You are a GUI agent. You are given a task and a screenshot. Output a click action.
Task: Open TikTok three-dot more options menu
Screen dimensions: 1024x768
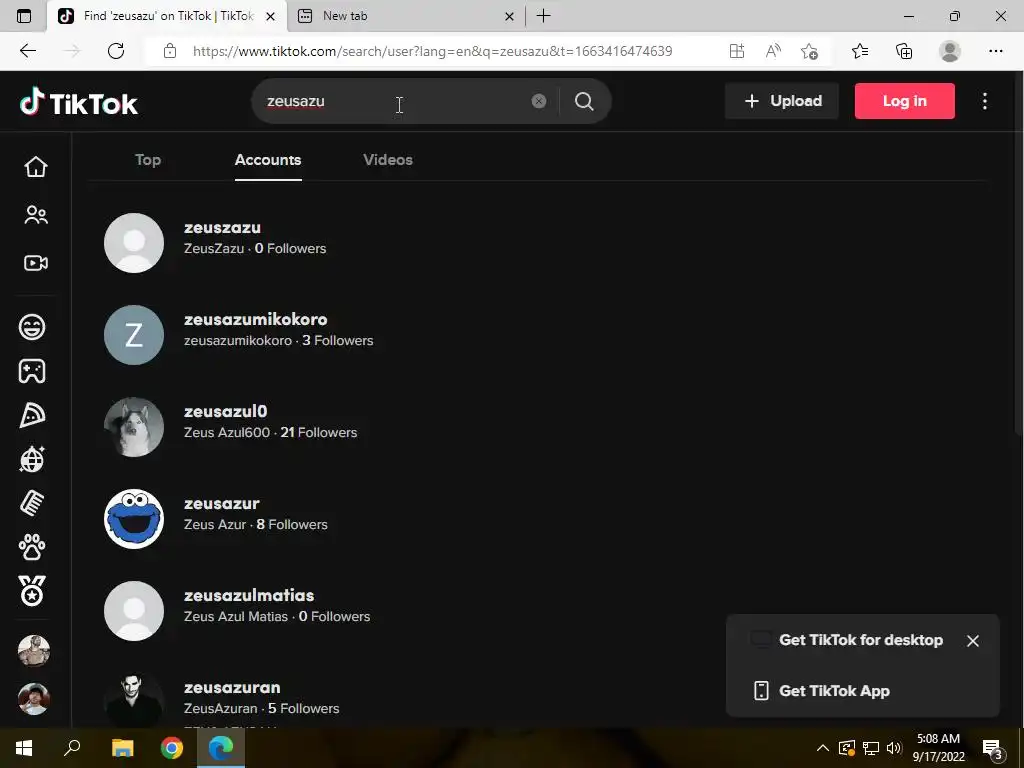[985, 101]
